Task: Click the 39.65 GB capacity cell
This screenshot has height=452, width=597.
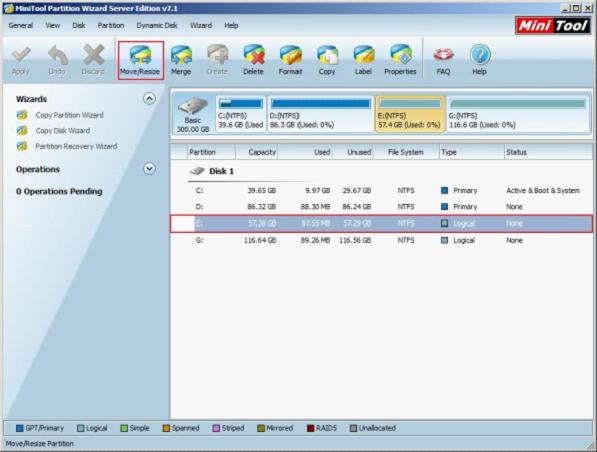Action: tap(262, 190)
